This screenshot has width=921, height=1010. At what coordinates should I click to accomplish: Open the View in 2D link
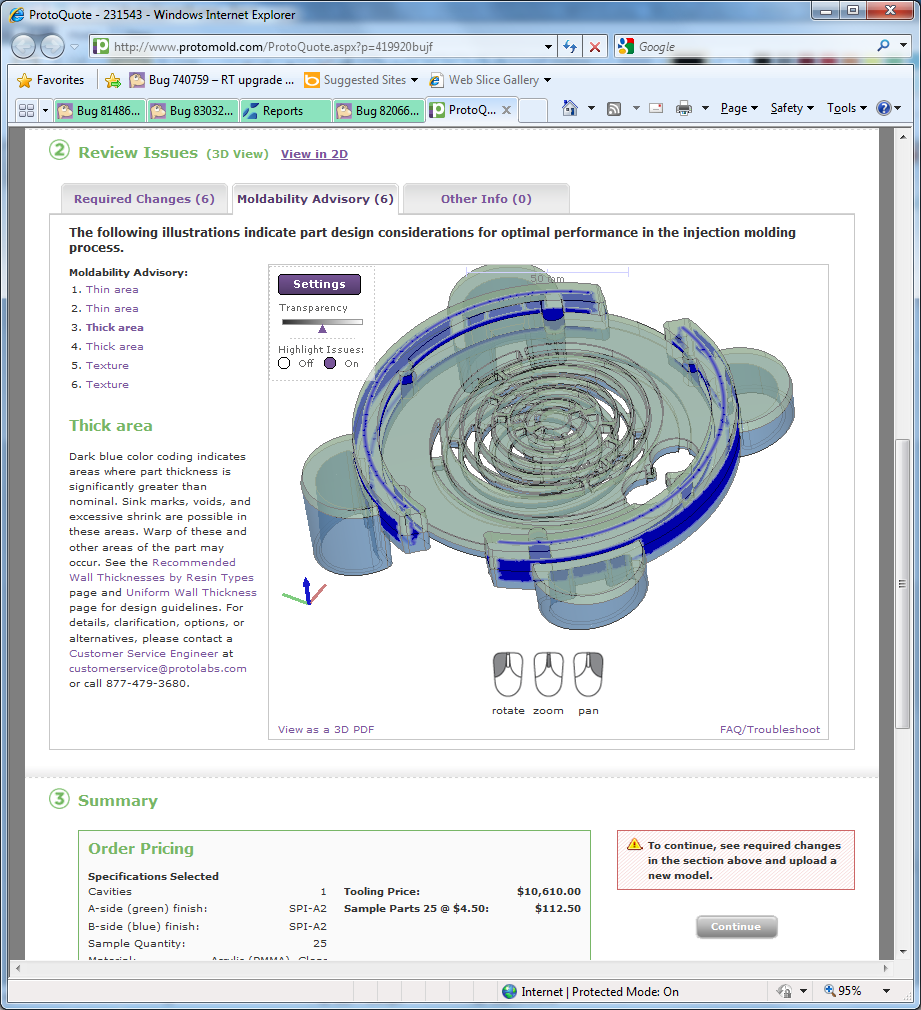(x=314, y=154)
